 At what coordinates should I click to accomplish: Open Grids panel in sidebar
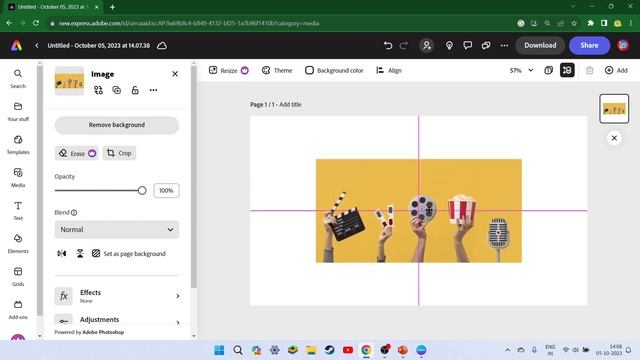pyautogui.click(x=18, y=277)
